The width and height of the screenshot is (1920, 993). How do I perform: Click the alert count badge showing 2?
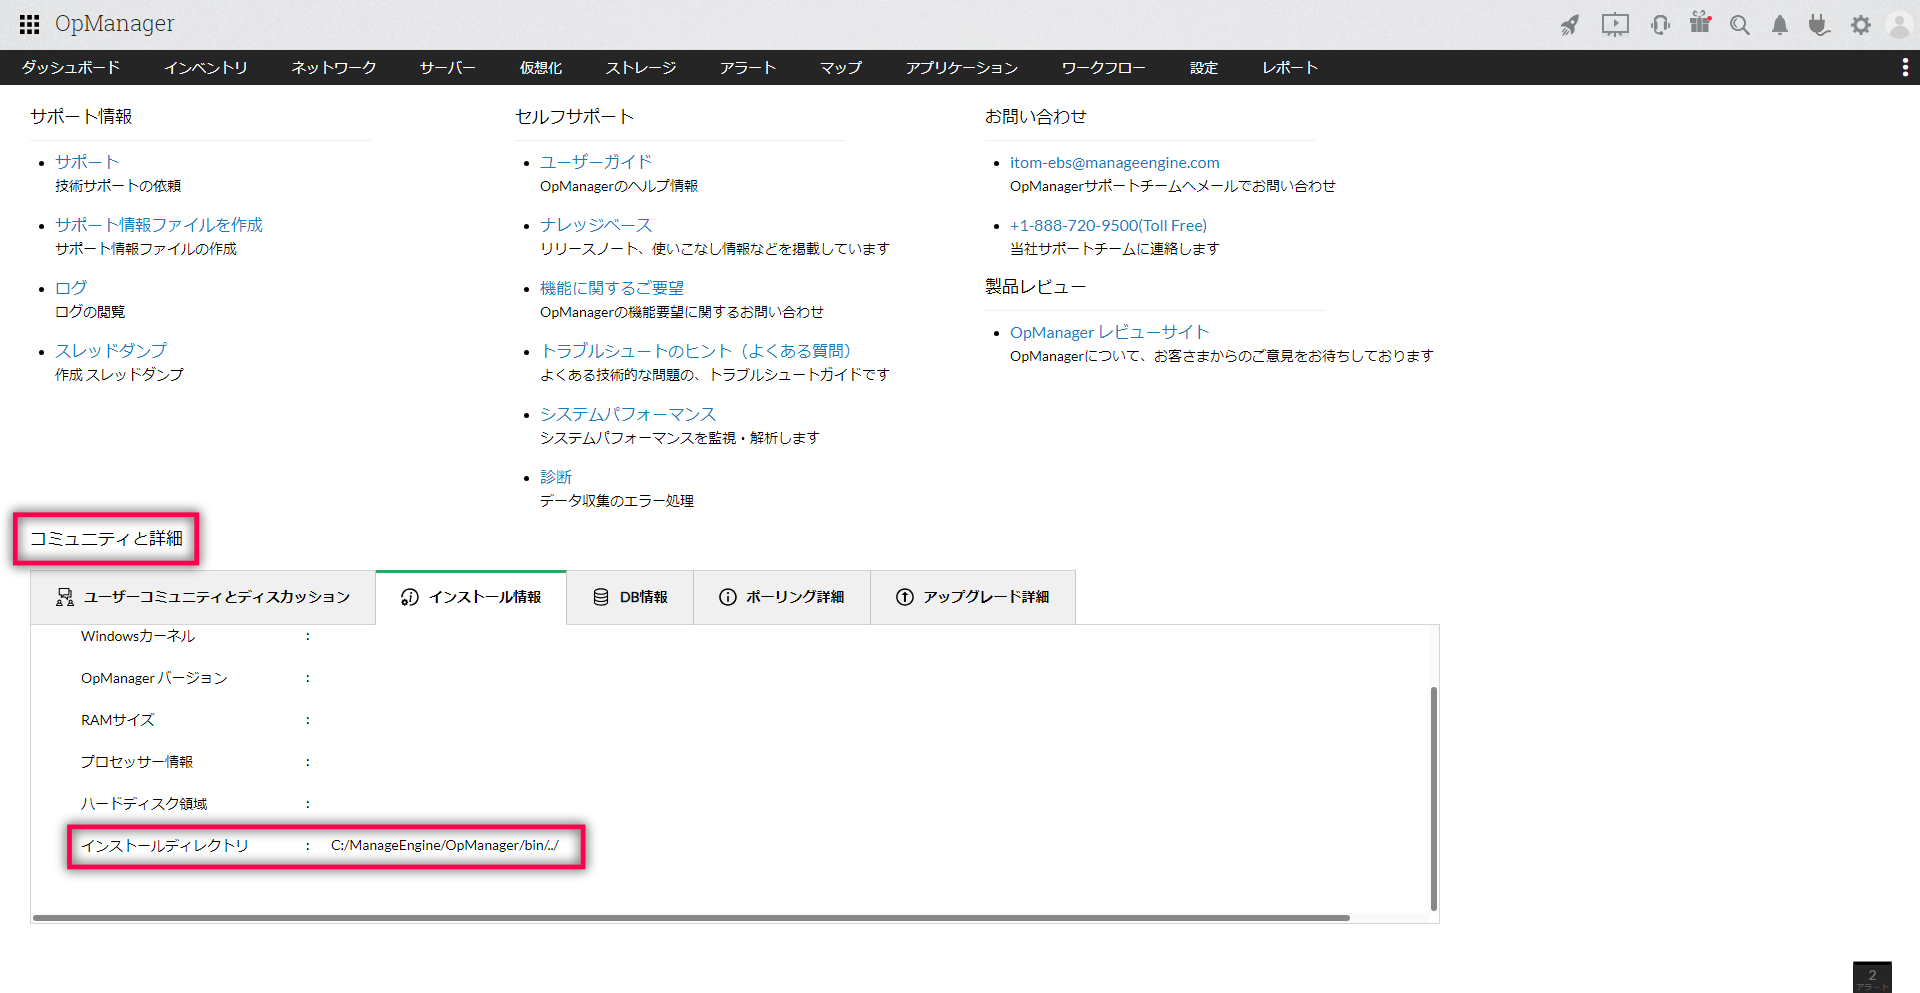tap(1872, 977)
